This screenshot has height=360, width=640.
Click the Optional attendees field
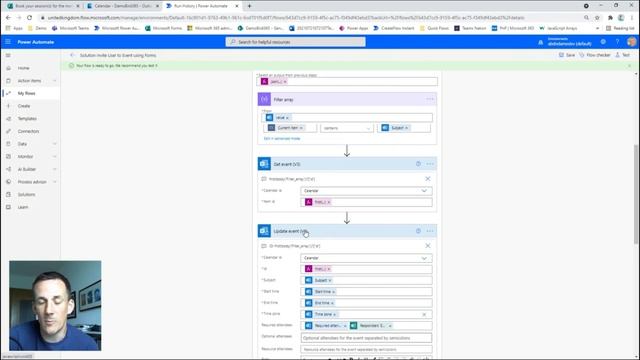pyautogui.click(x=366, y=338)
